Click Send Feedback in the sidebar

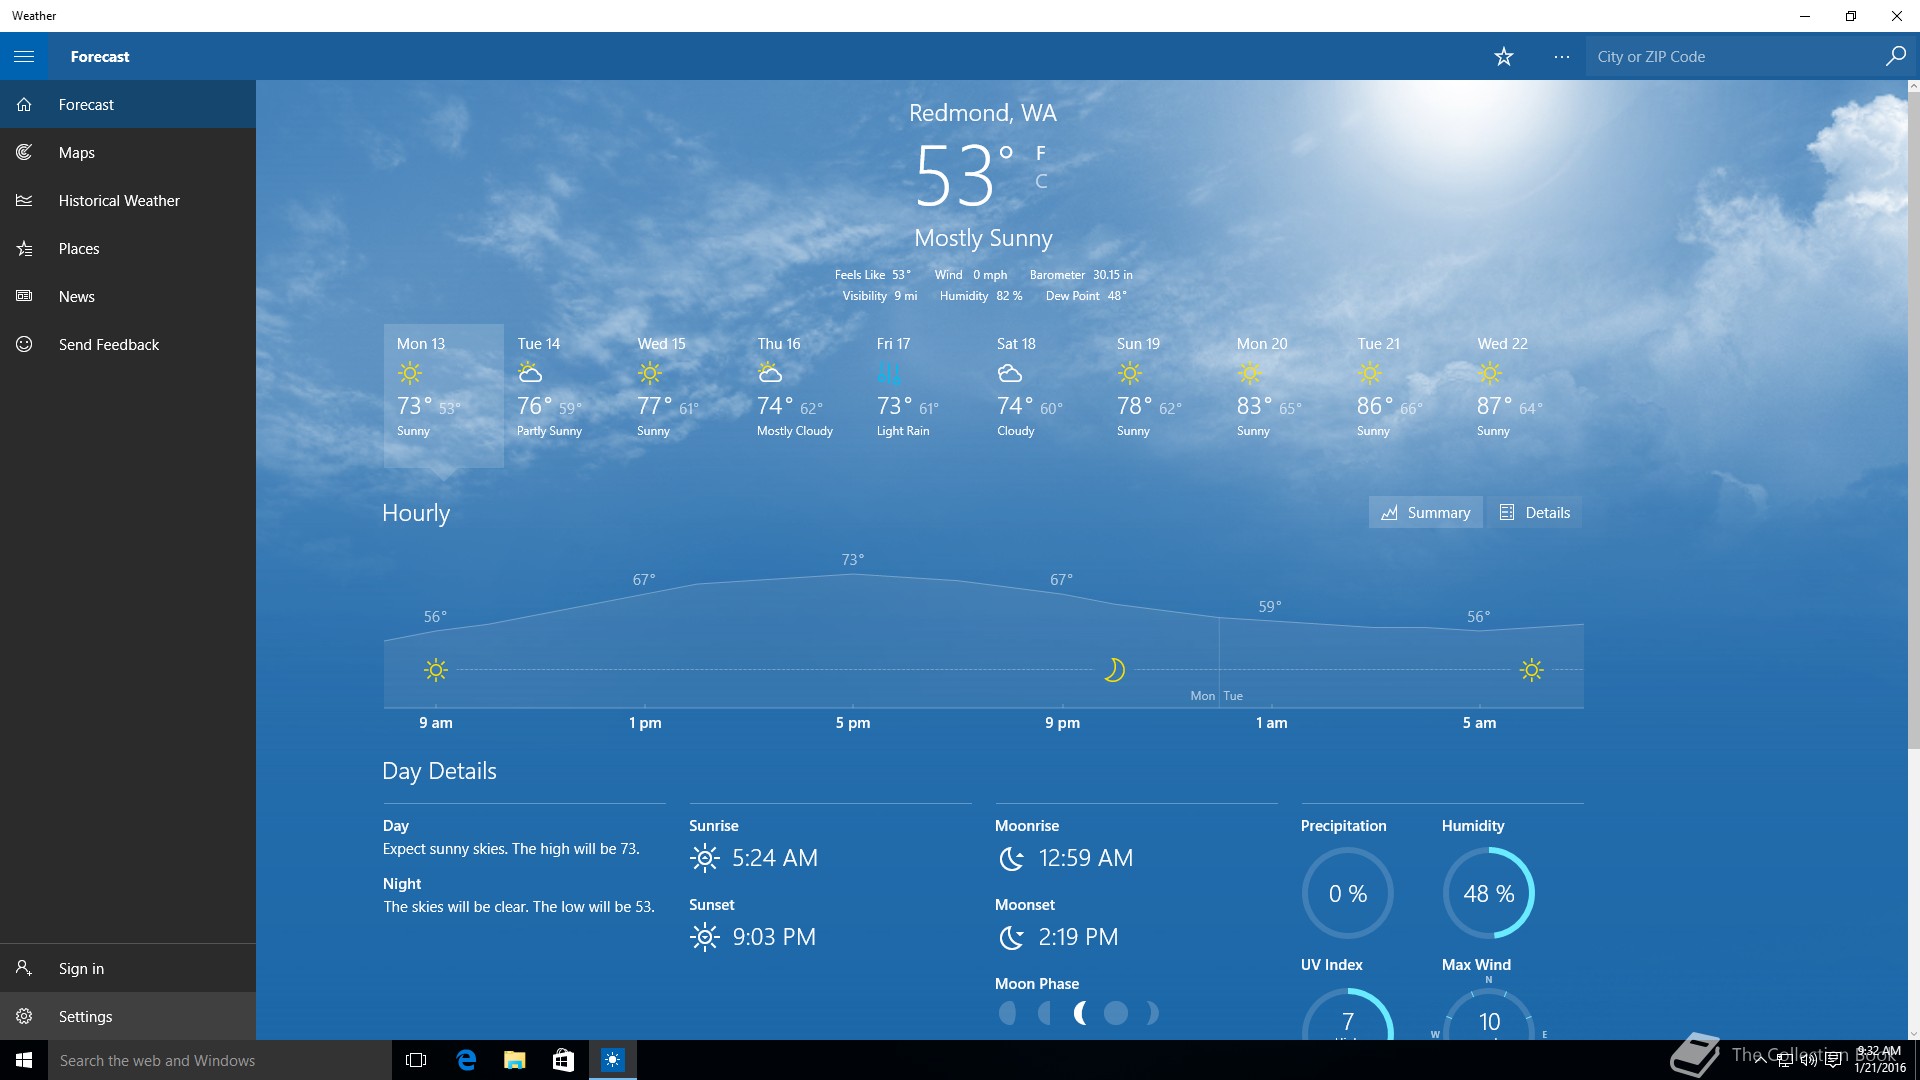(128, 344)
